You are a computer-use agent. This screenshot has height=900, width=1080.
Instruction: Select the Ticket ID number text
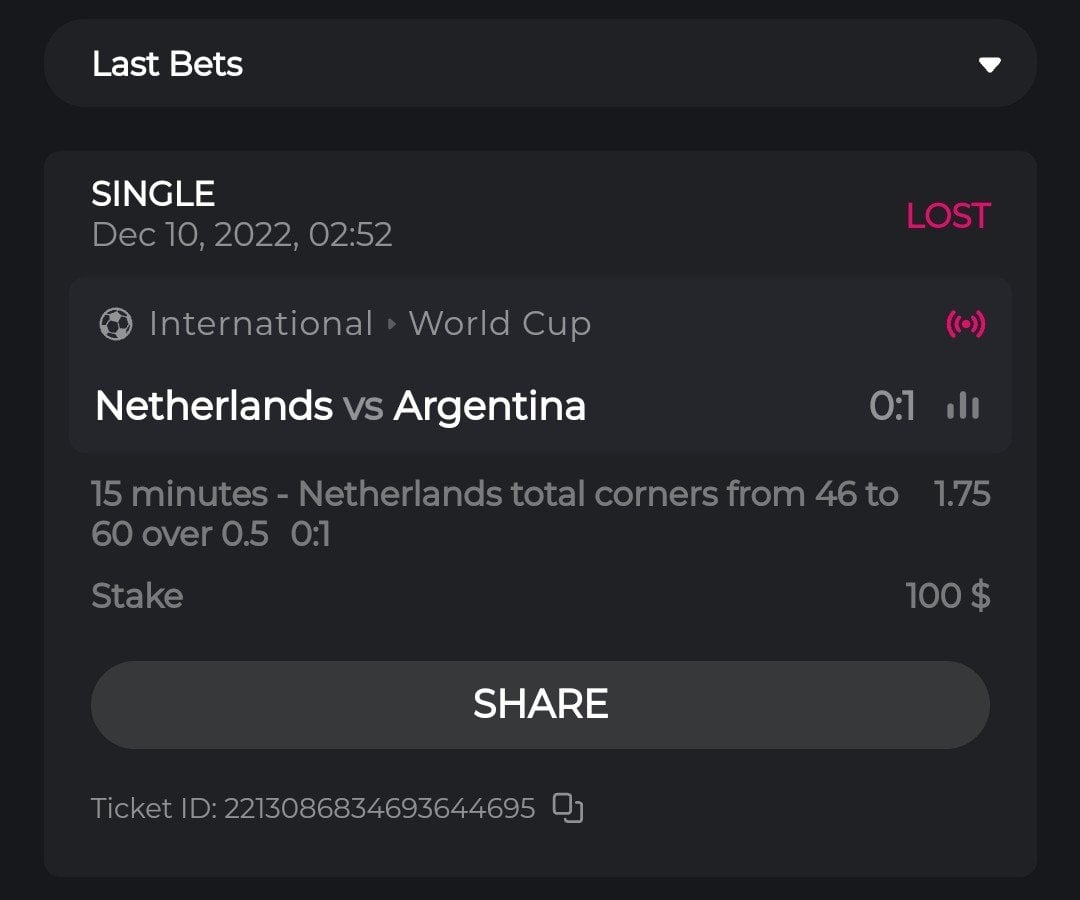point(379,808)
